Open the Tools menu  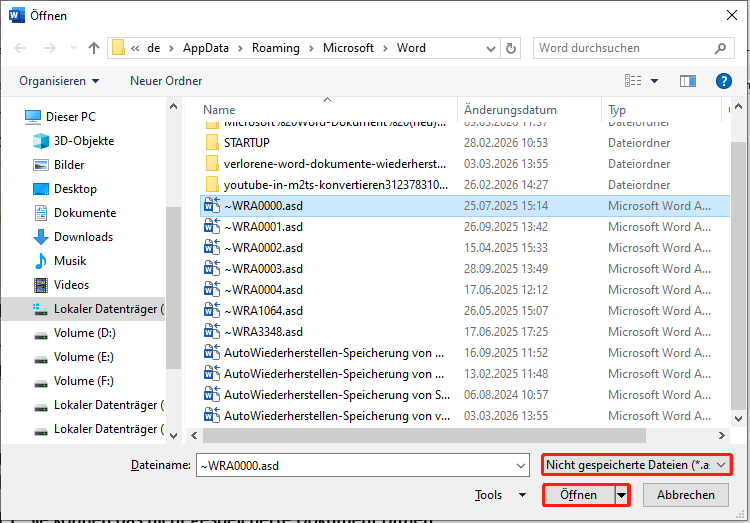click(500, 495)
